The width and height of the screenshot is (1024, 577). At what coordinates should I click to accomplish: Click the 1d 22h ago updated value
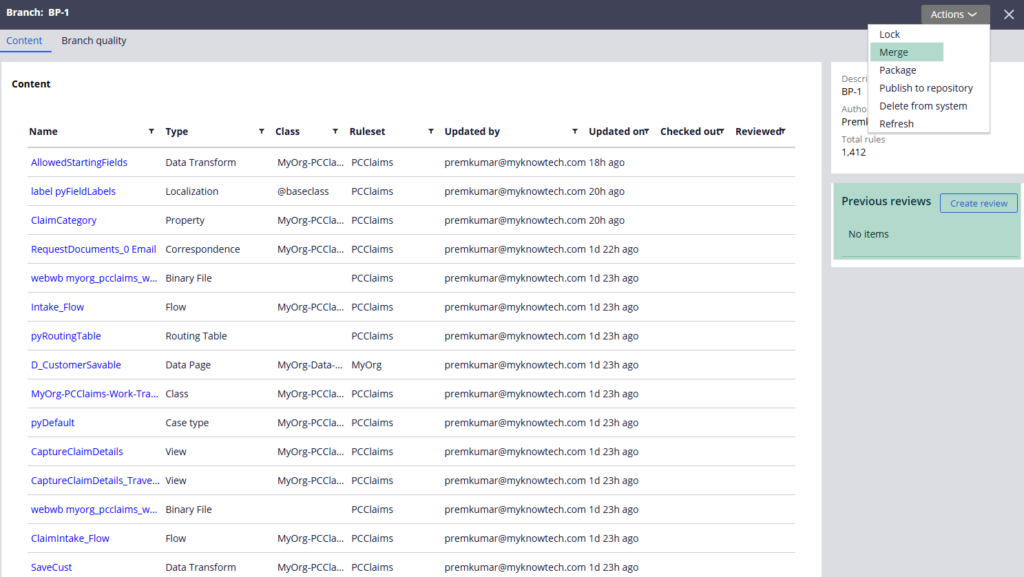tap(614, 249)
